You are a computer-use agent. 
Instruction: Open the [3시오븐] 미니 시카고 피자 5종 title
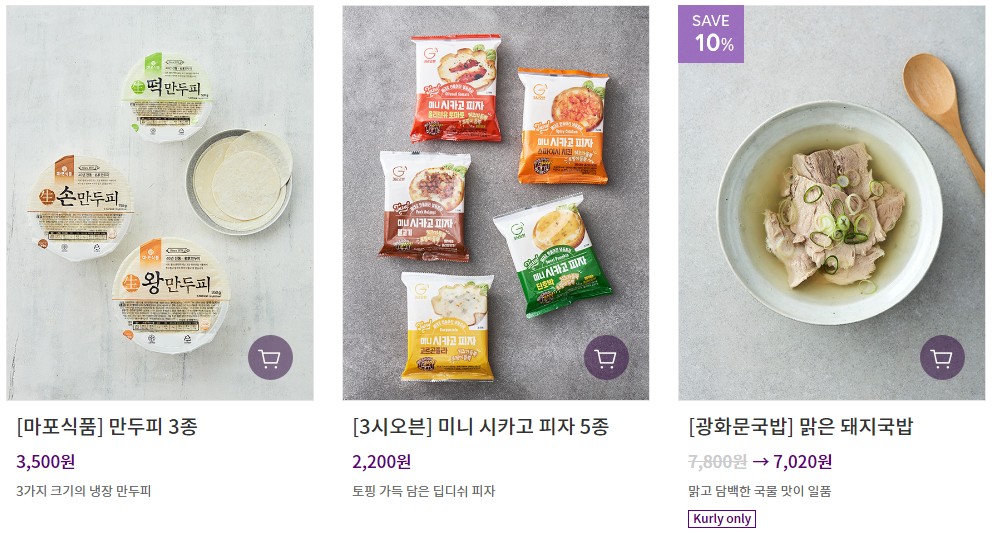tap(481, 426)
